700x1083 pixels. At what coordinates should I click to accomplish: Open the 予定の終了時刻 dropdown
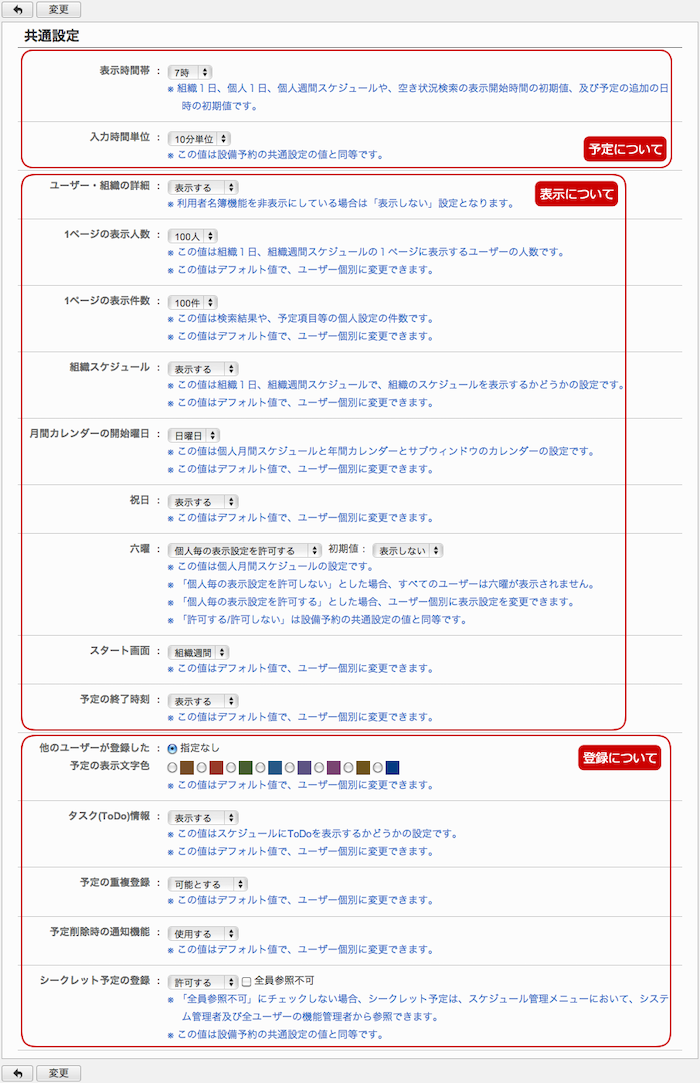203,701
